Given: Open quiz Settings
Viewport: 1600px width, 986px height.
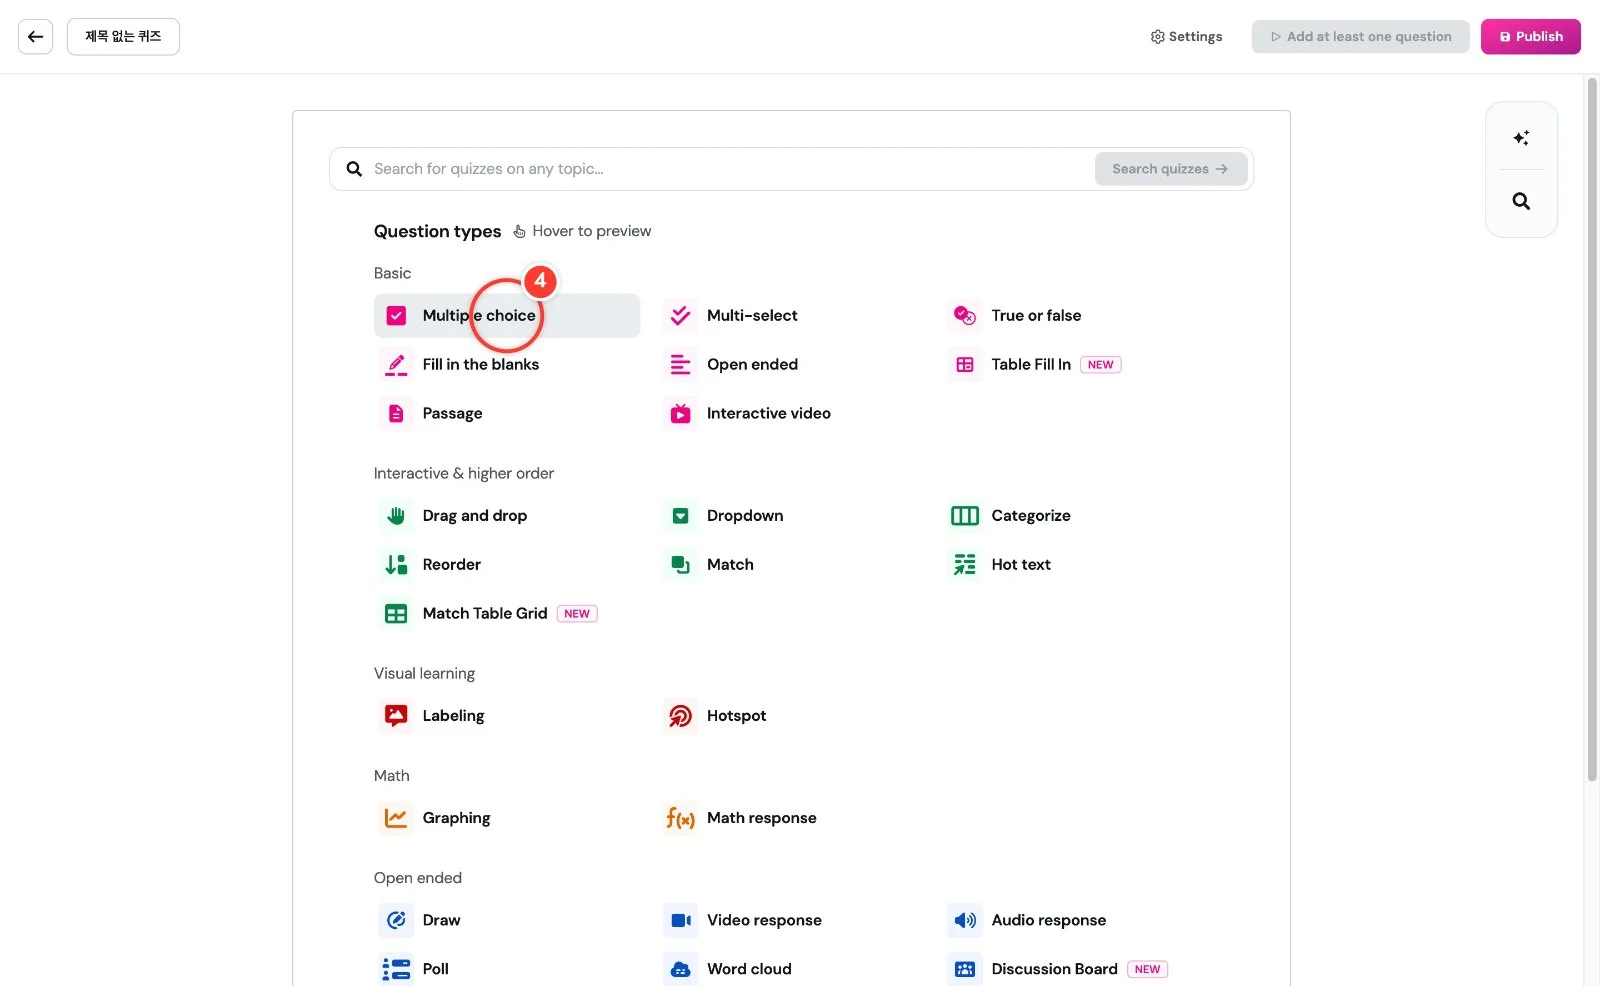Looking at the screenshot, I should 1186,37.
